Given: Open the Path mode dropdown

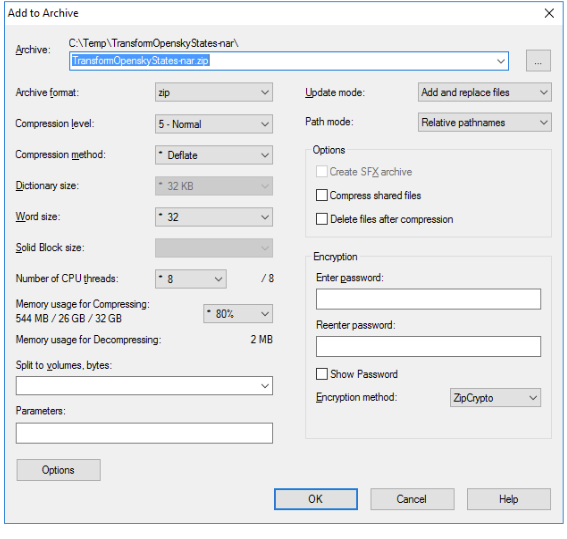Looking at the screenshot, I should point(485,123).
